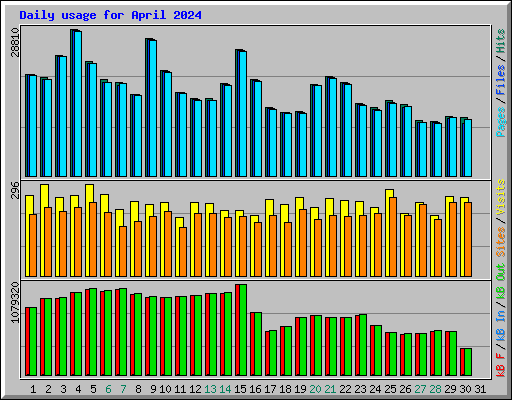Click the 'Hits' legend label
Image resolution: width=512 pixels, height=400 pixels.
(x=501, y=41)
